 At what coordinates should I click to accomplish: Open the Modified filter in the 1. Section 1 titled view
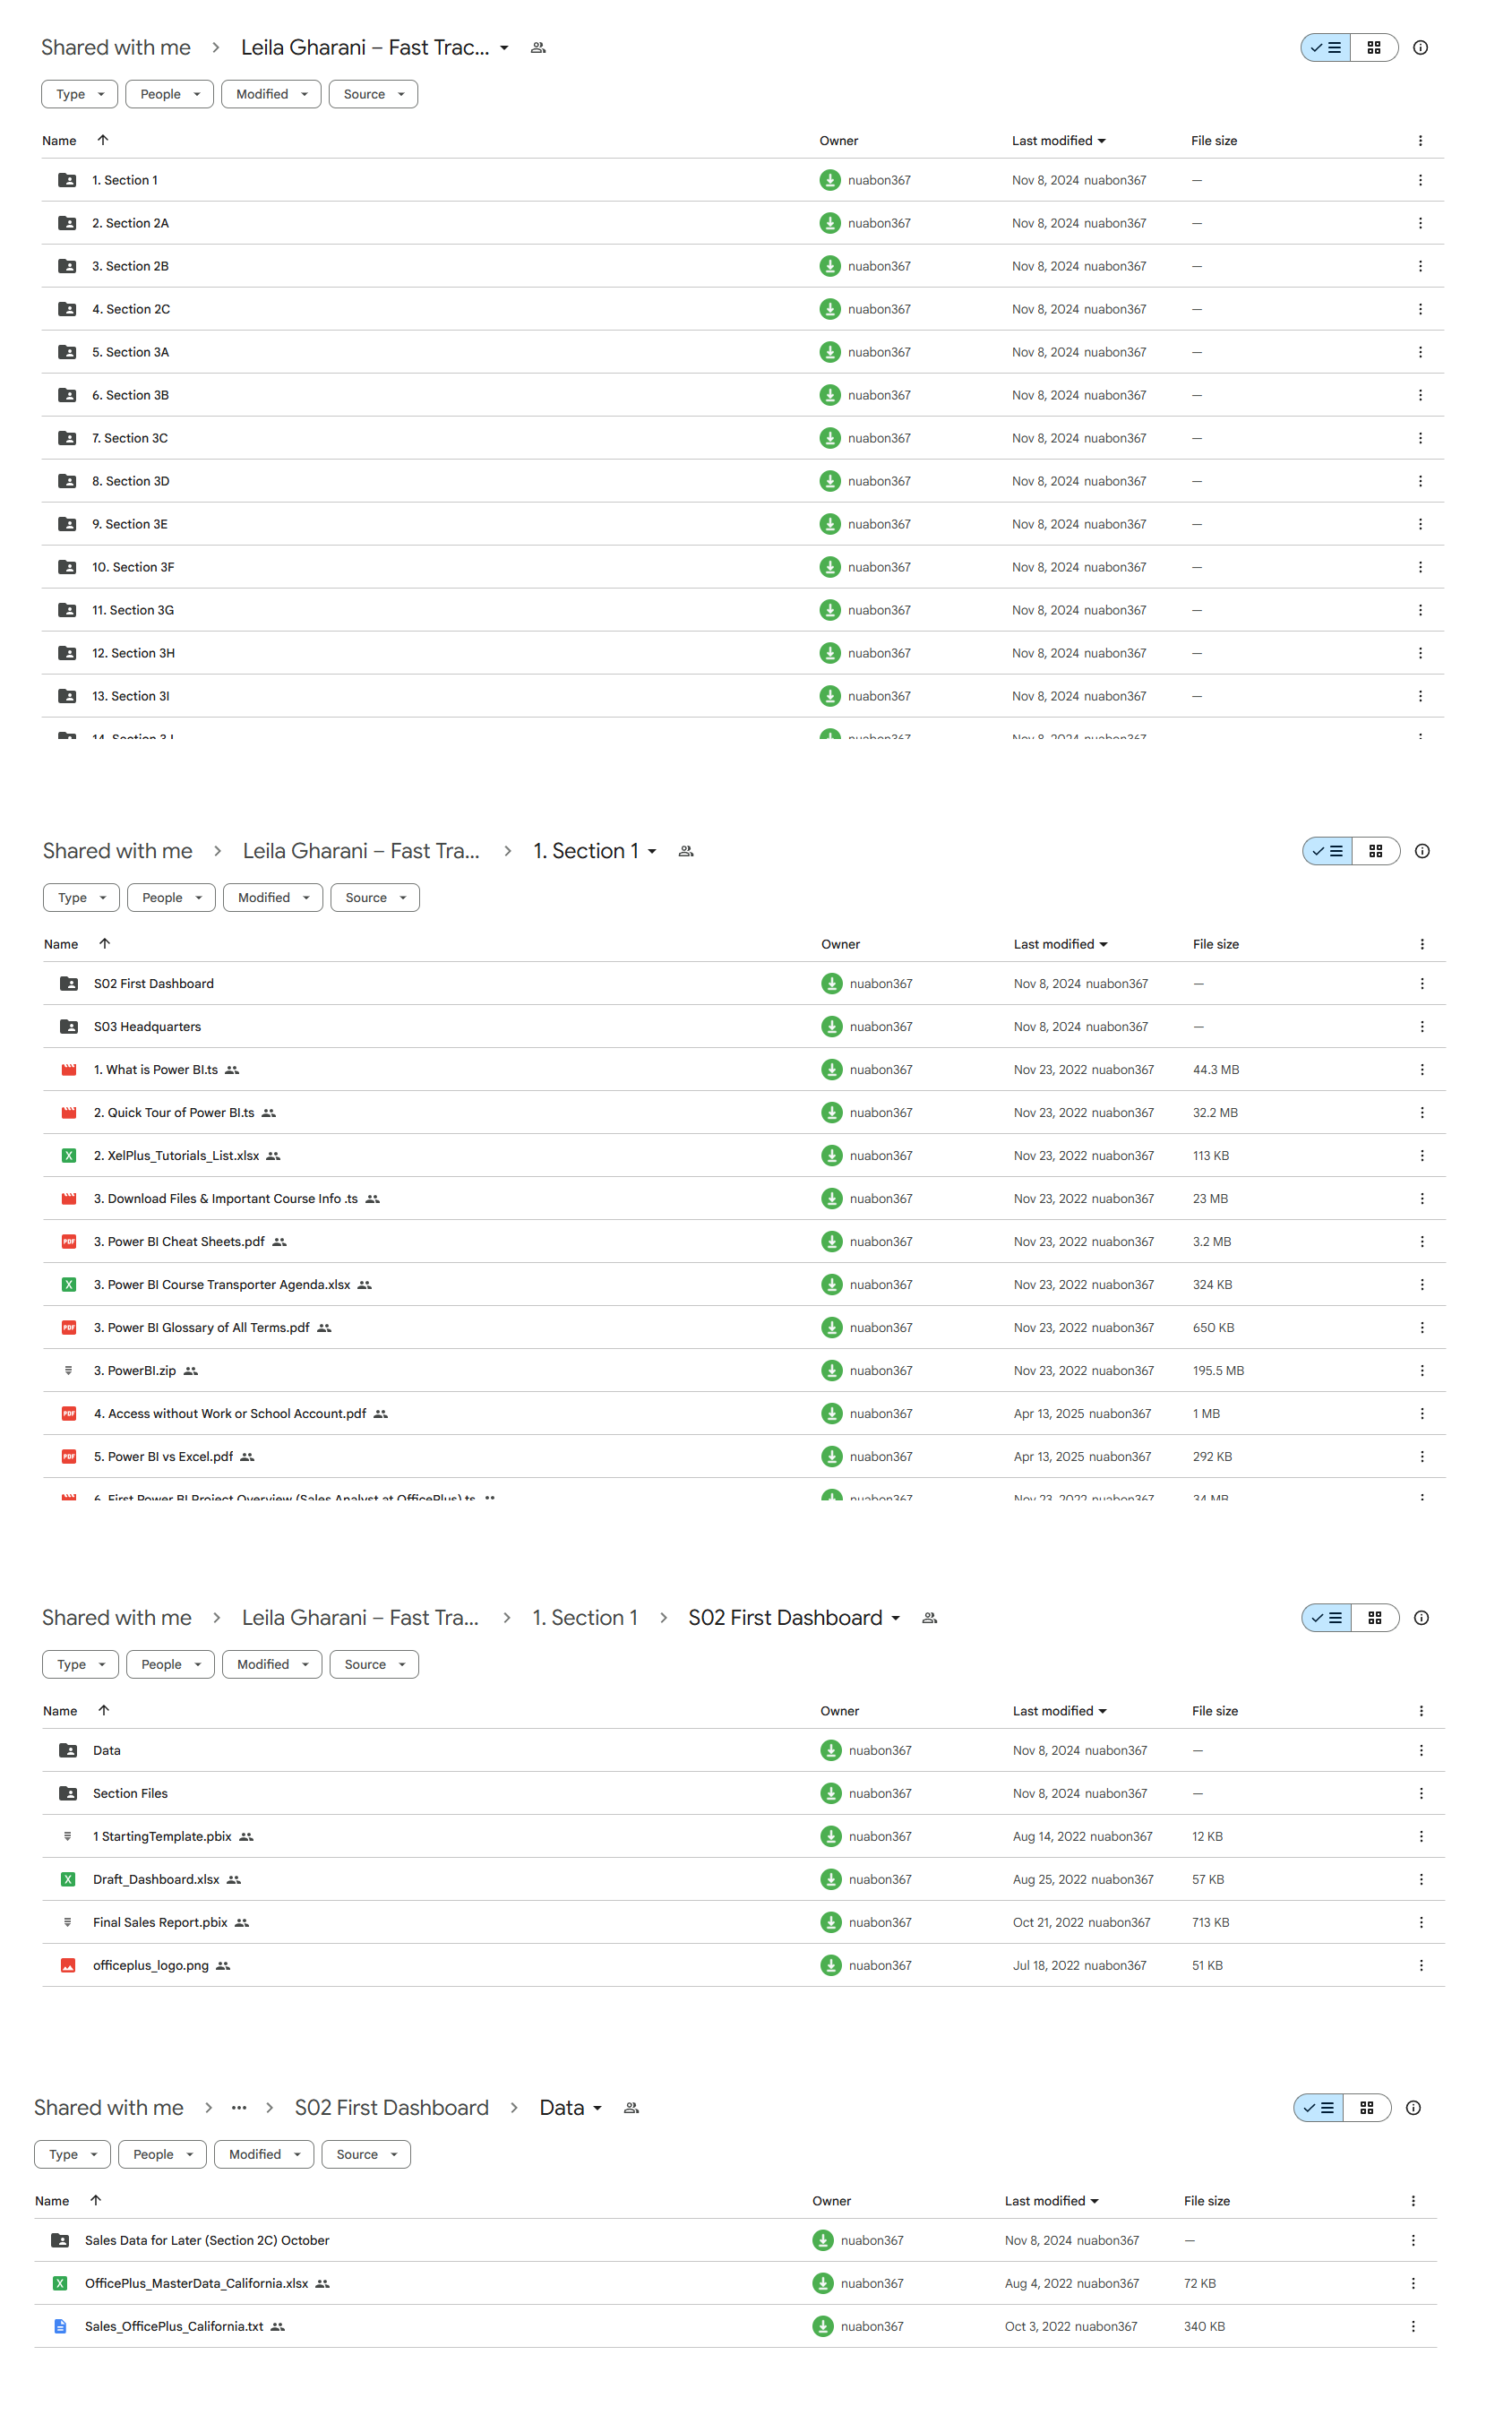273,898
